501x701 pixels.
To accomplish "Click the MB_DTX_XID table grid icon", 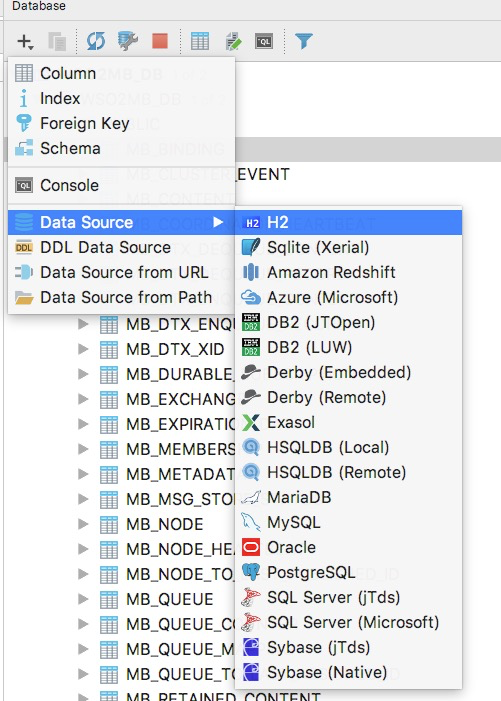I will click(109, 349).
